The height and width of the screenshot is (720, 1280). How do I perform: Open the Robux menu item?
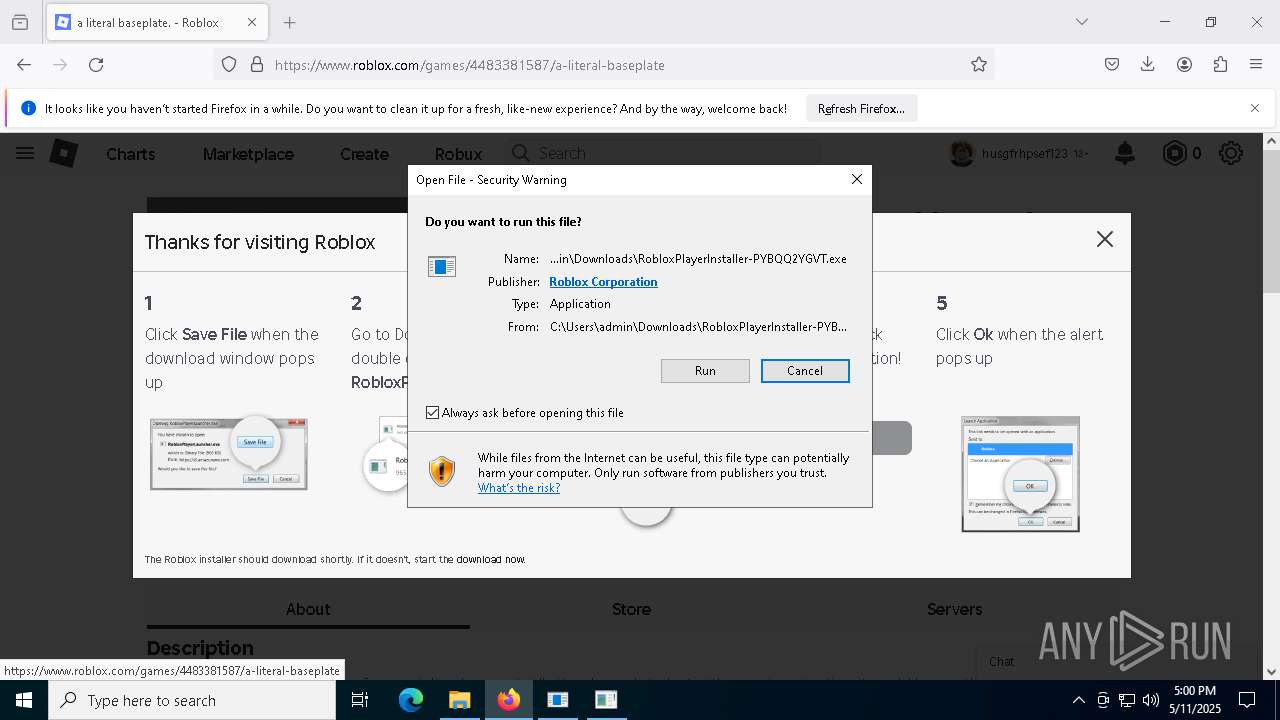[x=458, y=154]
